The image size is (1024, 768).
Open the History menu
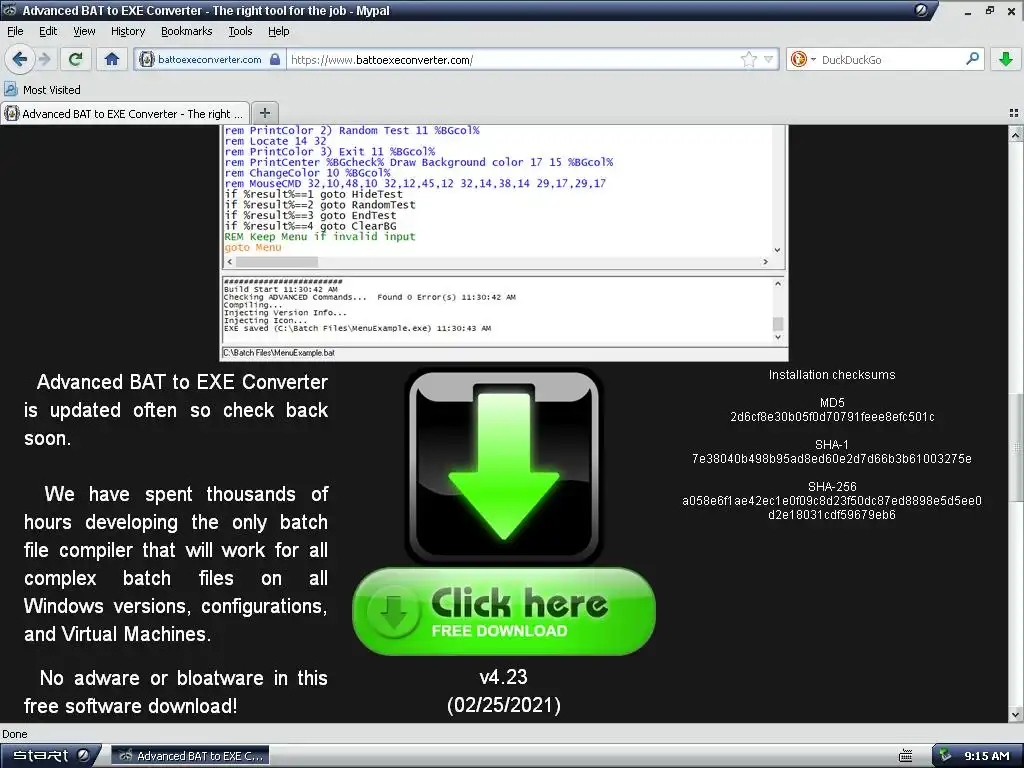click(128, 31)
